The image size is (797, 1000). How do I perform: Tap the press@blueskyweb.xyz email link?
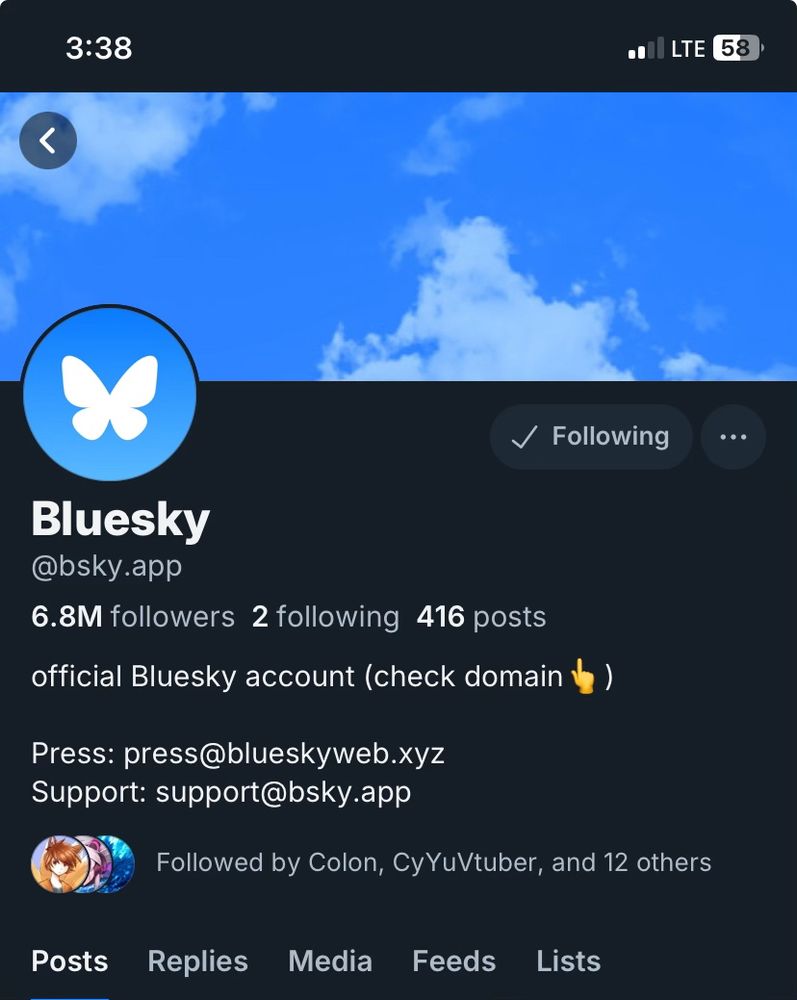tap(284, 753)
